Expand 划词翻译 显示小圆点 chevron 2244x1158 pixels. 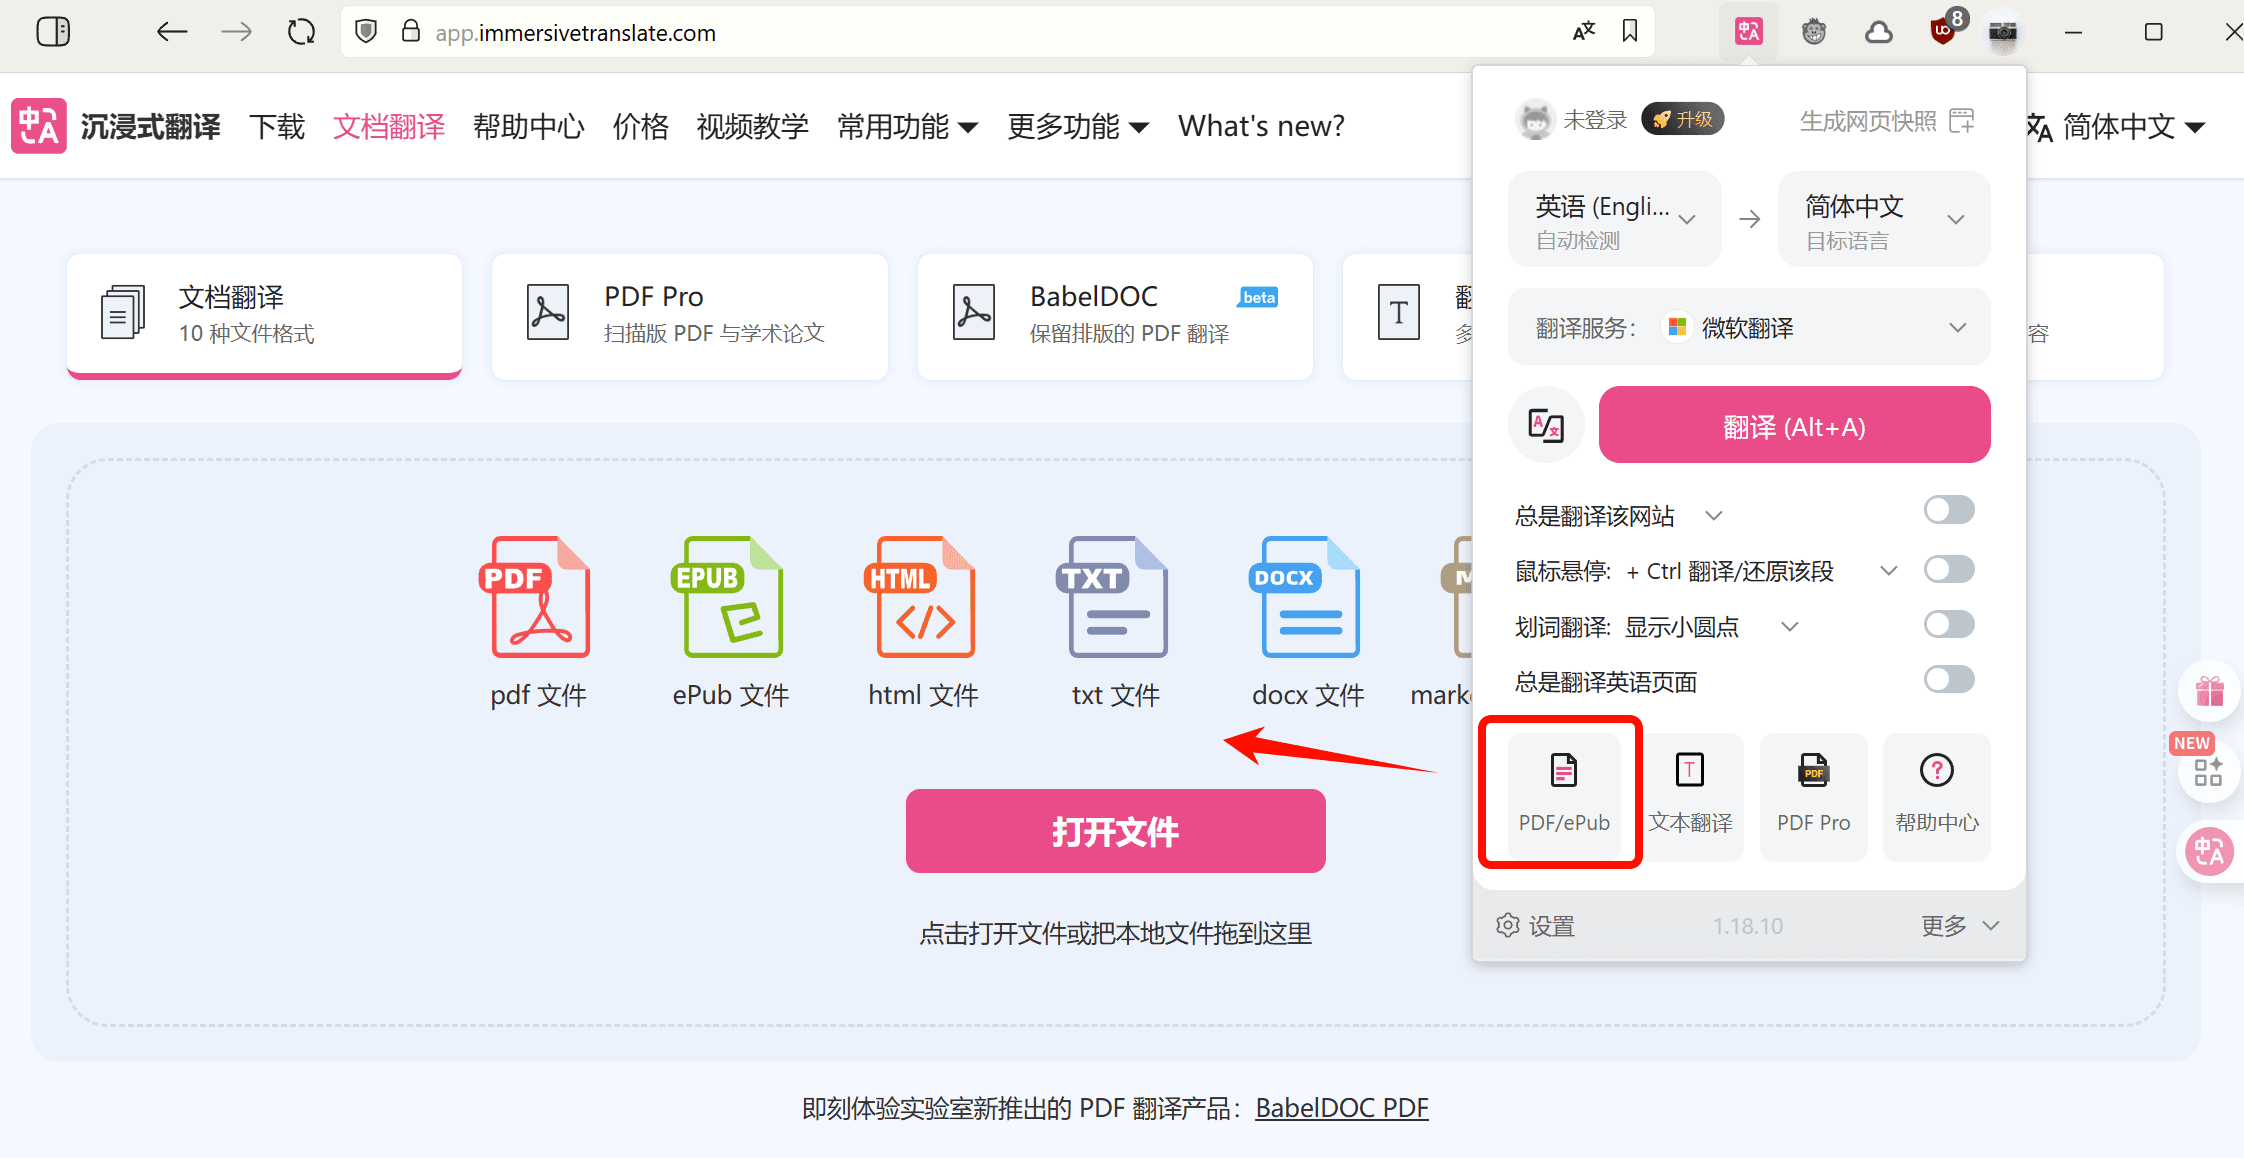[x=1790, y=627]
